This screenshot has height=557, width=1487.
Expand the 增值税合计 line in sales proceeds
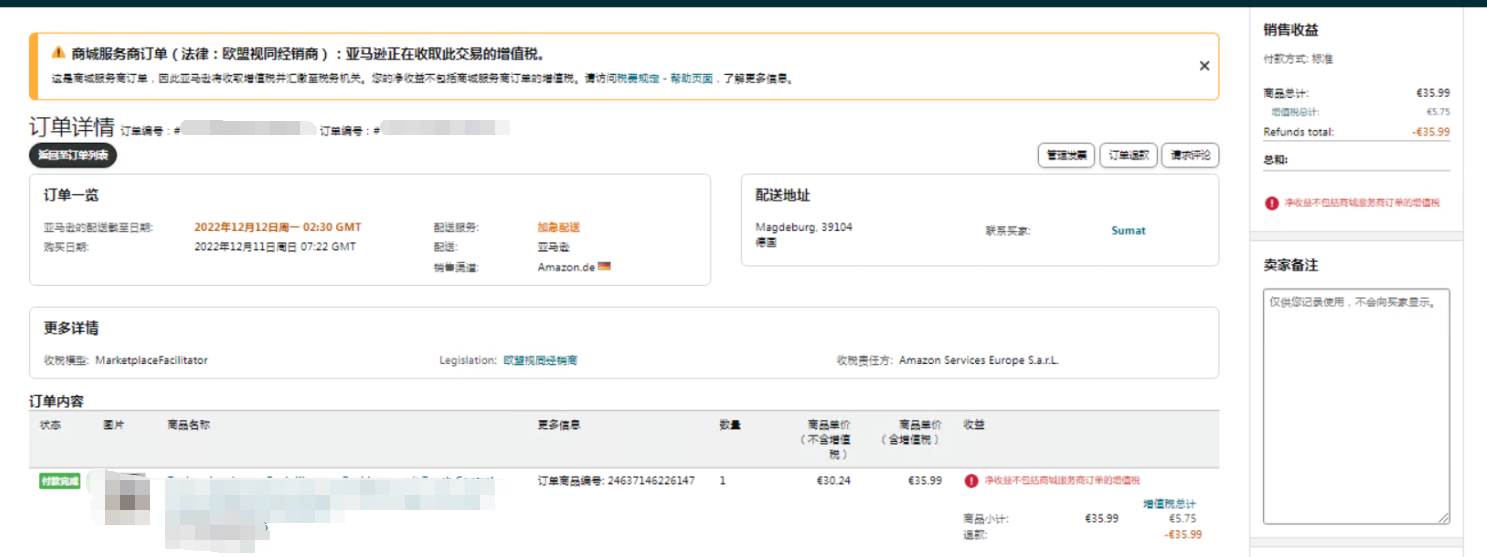click(1294, 112)
